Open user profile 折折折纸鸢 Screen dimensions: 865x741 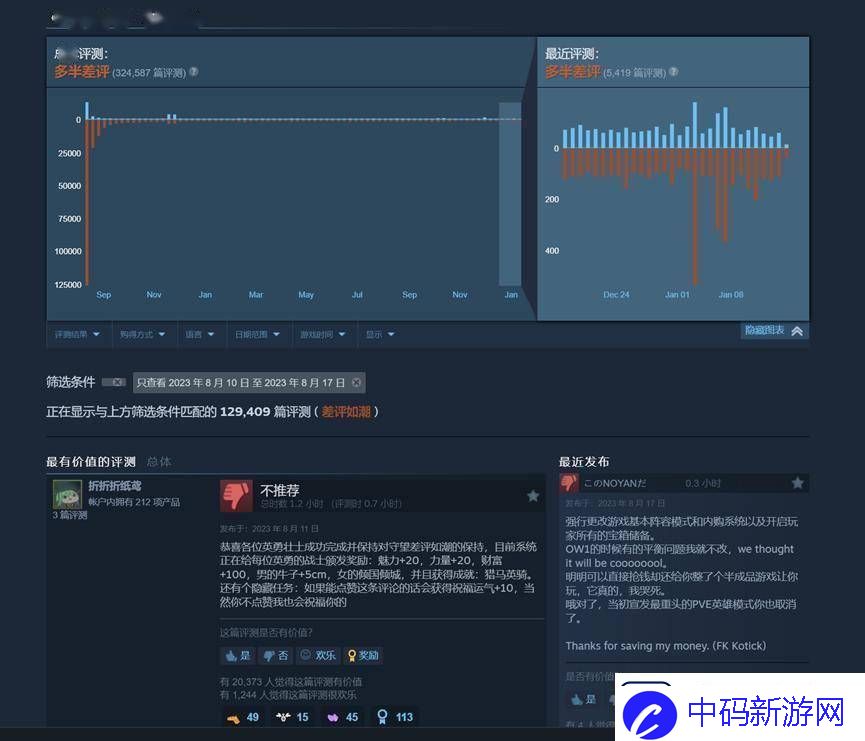(115, 486)
